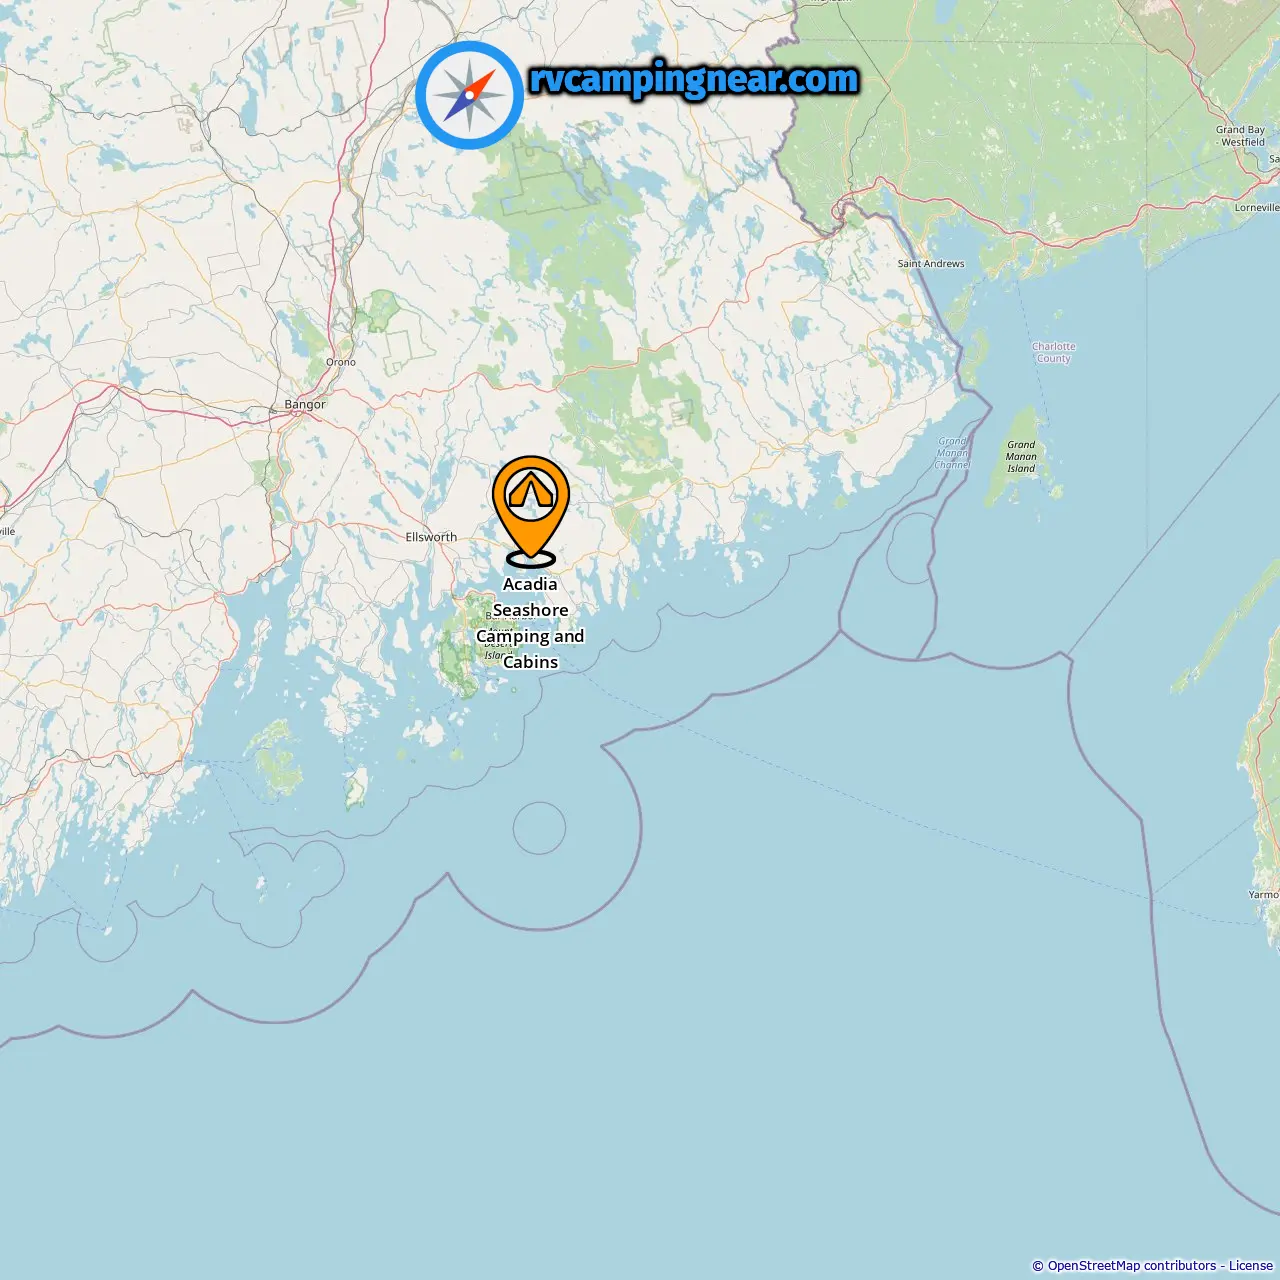Click the Lorneville label
1280x1280 pixels.
[x=1257, y=208]
